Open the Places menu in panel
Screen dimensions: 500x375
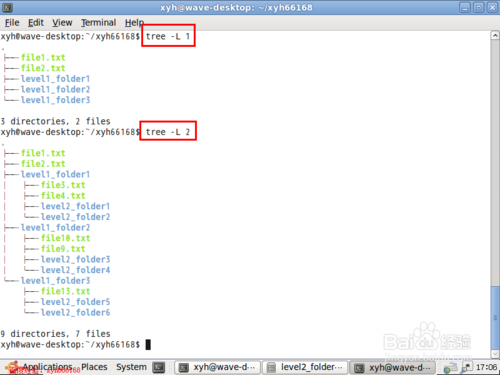[94, 367]
